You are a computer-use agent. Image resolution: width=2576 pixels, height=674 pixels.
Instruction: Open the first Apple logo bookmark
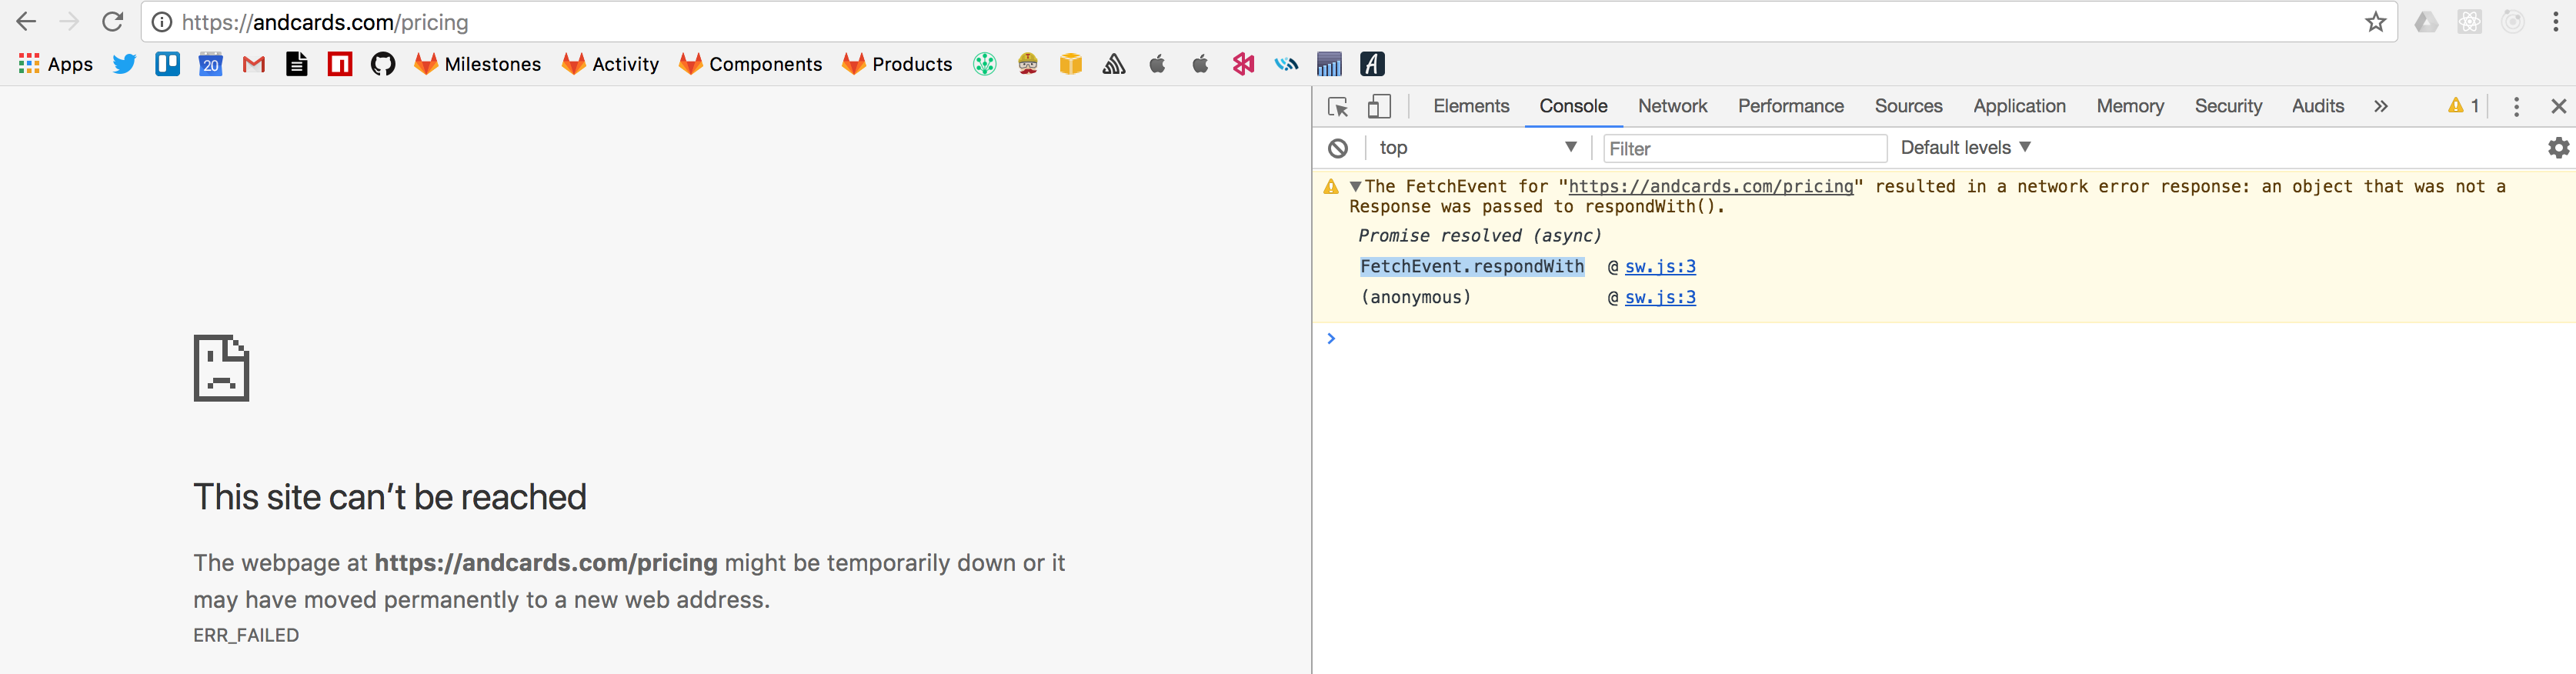point(1157,64)
